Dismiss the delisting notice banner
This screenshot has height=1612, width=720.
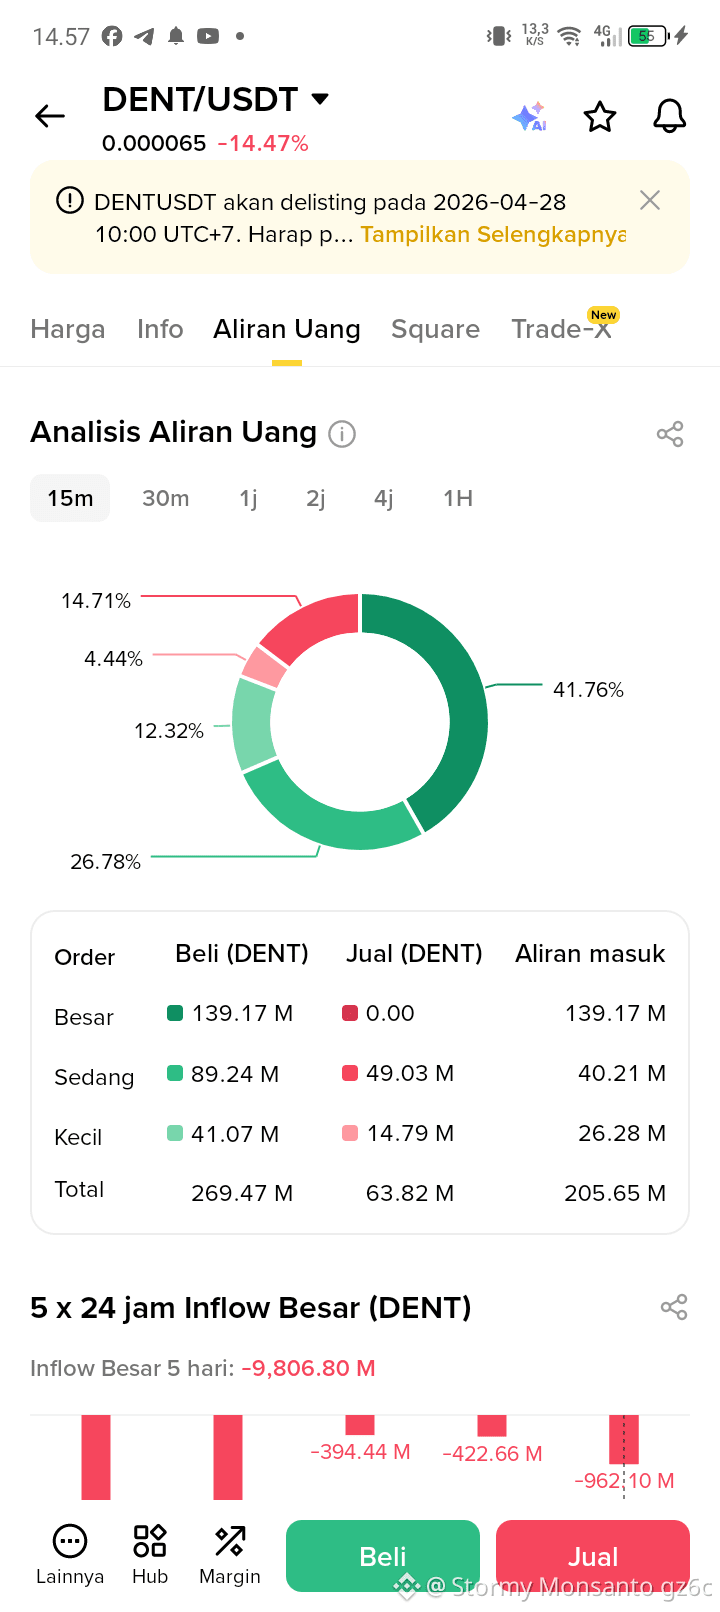[650, 200]
